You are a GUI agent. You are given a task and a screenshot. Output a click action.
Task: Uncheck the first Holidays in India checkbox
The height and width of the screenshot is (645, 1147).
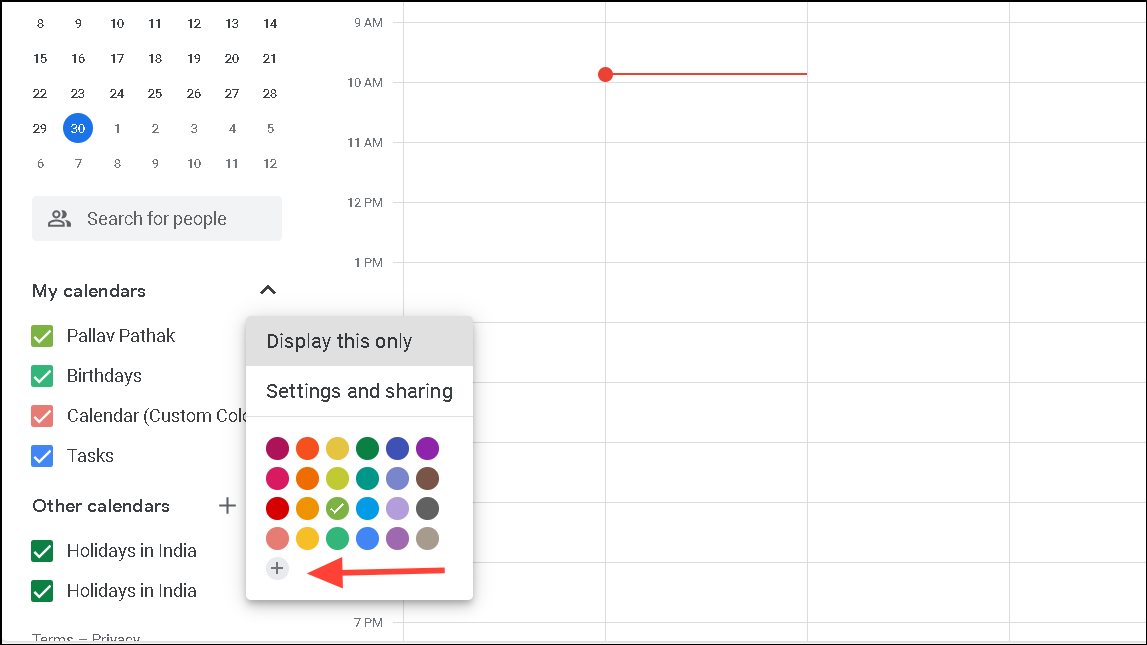(42, 551)
